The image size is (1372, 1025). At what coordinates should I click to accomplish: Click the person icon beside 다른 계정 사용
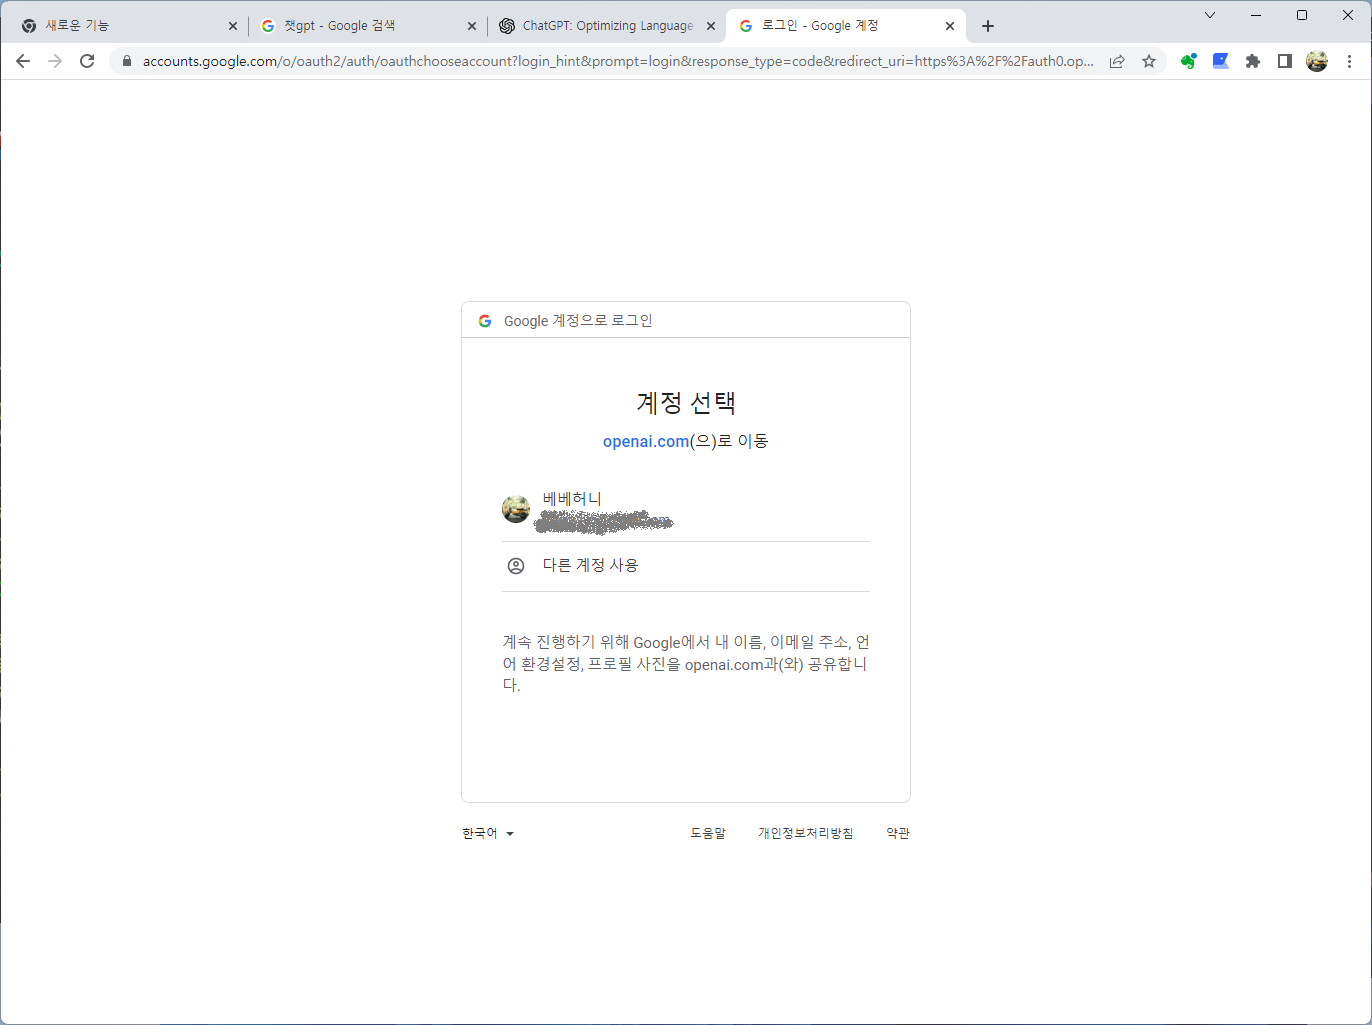516,566
